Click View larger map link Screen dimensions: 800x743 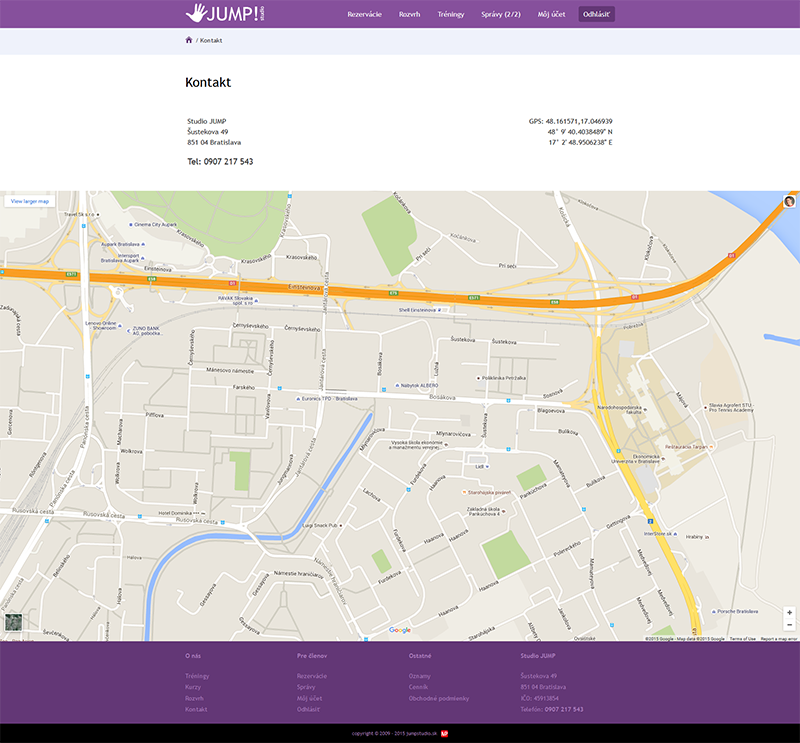coord(30,201)
